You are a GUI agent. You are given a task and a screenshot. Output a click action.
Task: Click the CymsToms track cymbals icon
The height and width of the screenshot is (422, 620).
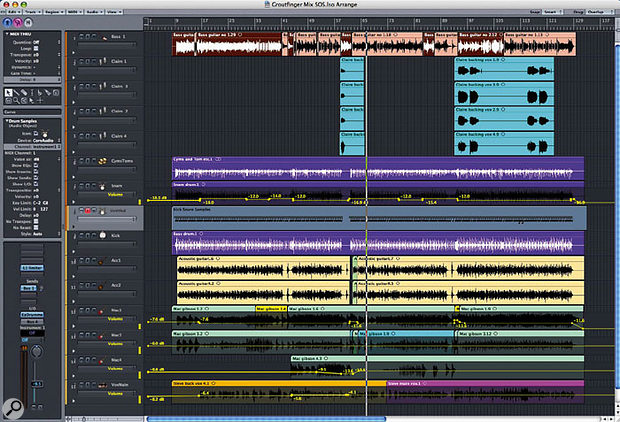(103, 161)
